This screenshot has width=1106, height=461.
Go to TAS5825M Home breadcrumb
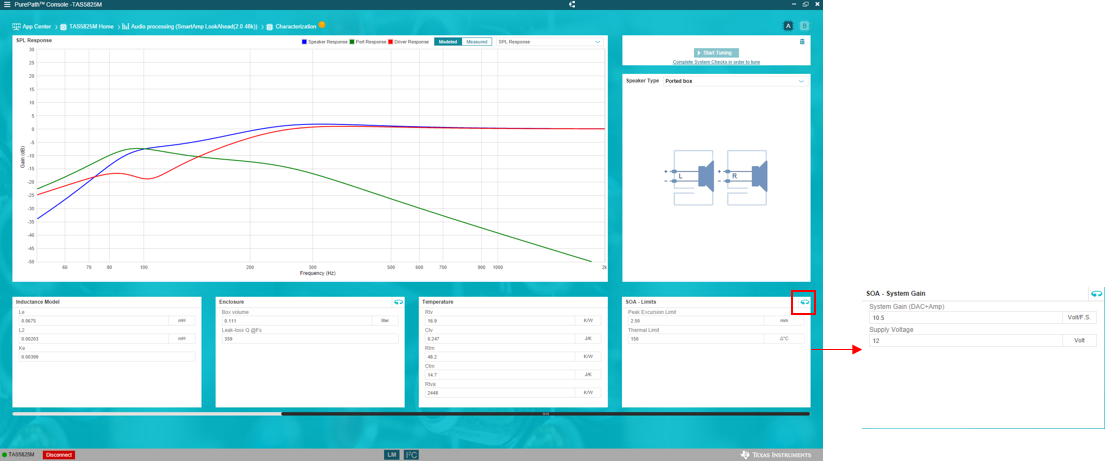[91, 27]
